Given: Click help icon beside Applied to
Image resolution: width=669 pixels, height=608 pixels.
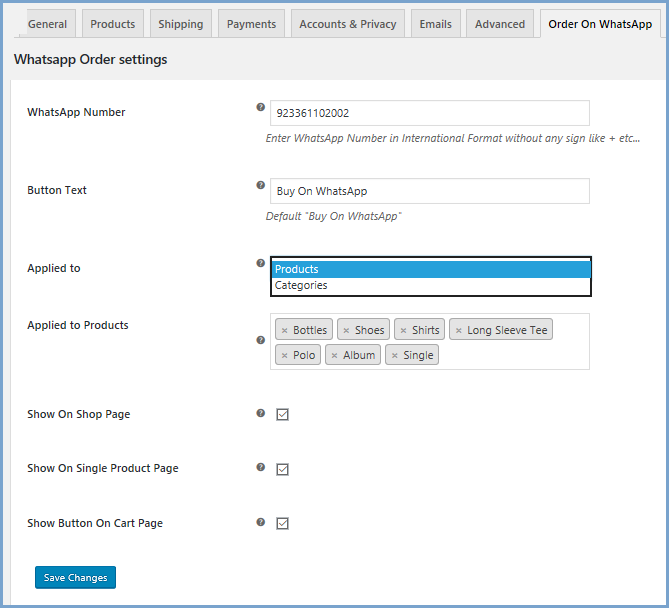Looking at the screenshot, I should (x=261, y=263).
